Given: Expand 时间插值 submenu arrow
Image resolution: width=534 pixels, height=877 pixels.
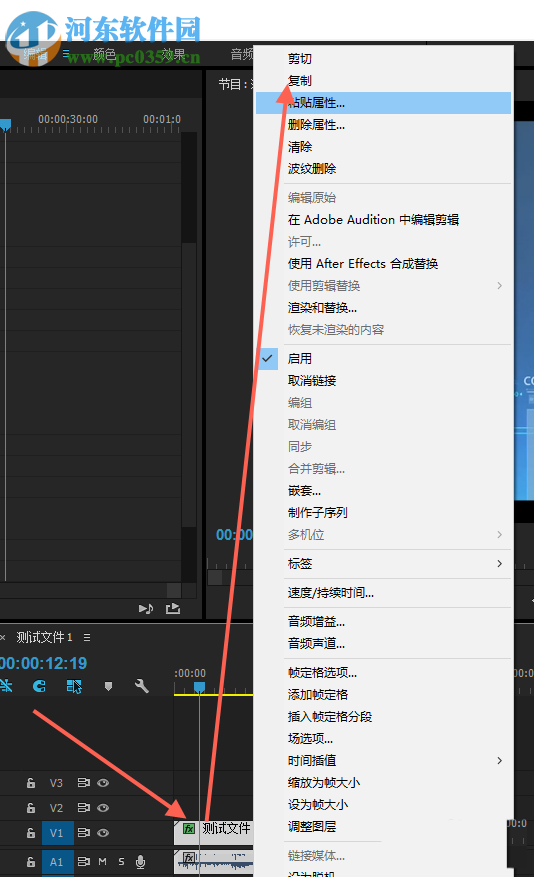Looking at the screenshot, I should pos(499,761).
